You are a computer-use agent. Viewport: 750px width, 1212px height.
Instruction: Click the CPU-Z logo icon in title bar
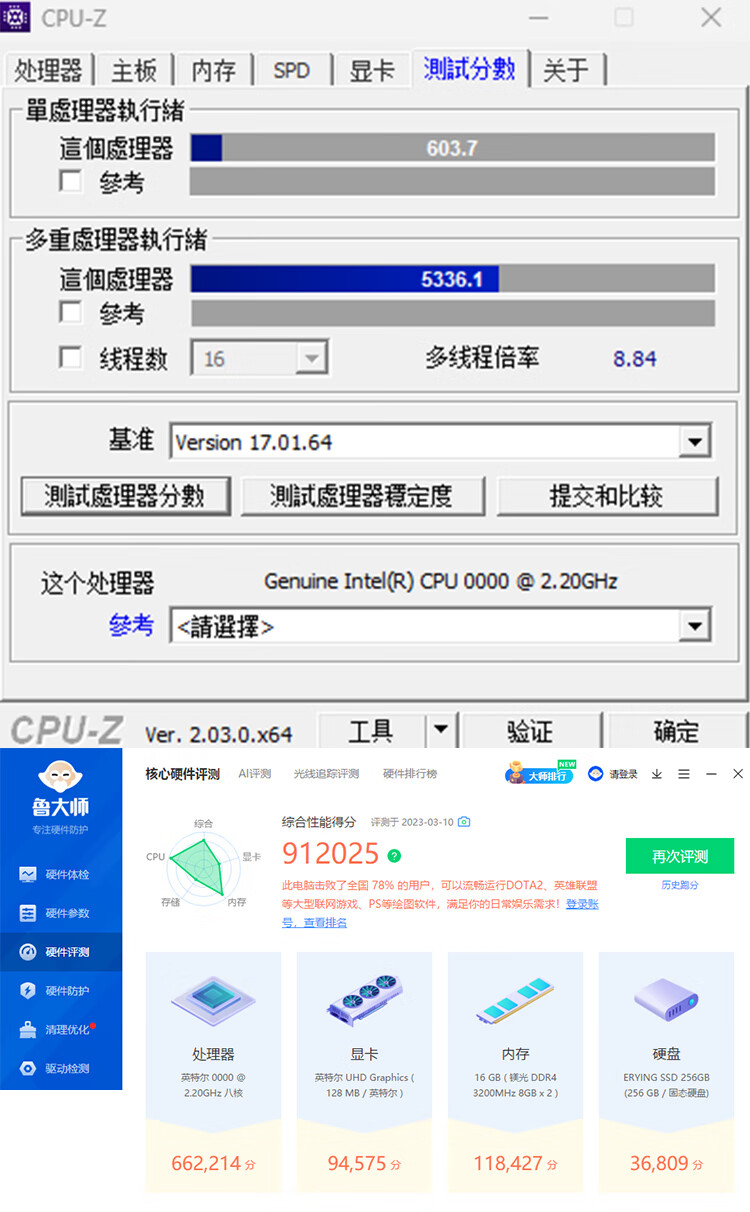click(17, 17)
